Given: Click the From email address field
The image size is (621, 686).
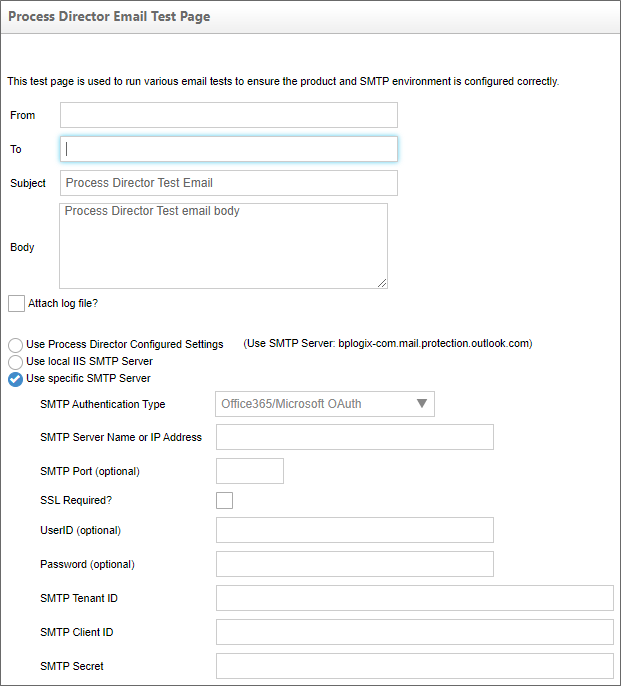Looking at the screenshot, I should [x=228, y=115].
